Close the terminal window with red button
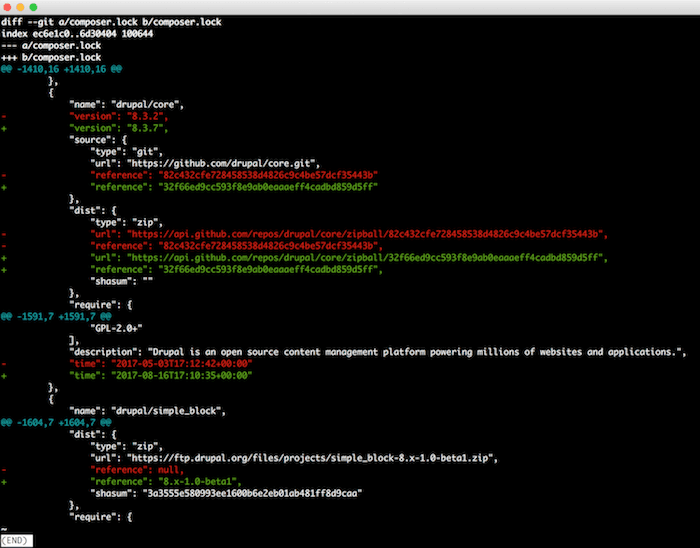Viewport: 700px width, 548px height. pyautogui.click(x=7, y=7)
